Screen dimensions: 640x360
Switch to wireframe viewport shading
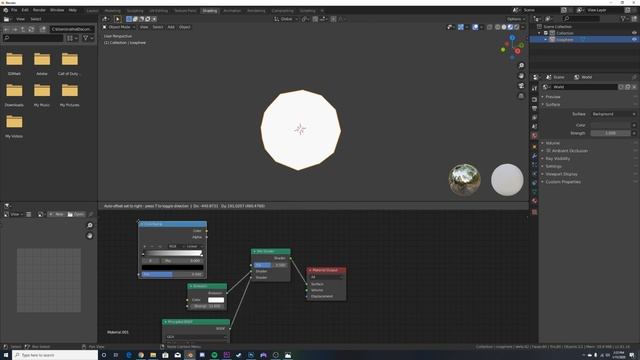[x=498, y=27]
